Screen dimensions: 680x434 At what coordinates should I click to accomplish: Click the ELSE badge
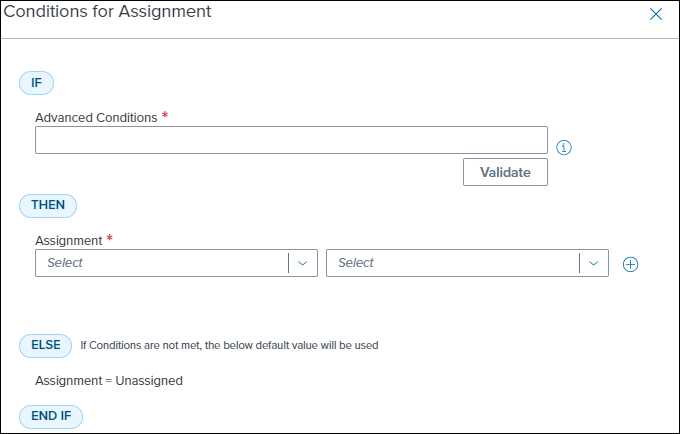point(46,346)
